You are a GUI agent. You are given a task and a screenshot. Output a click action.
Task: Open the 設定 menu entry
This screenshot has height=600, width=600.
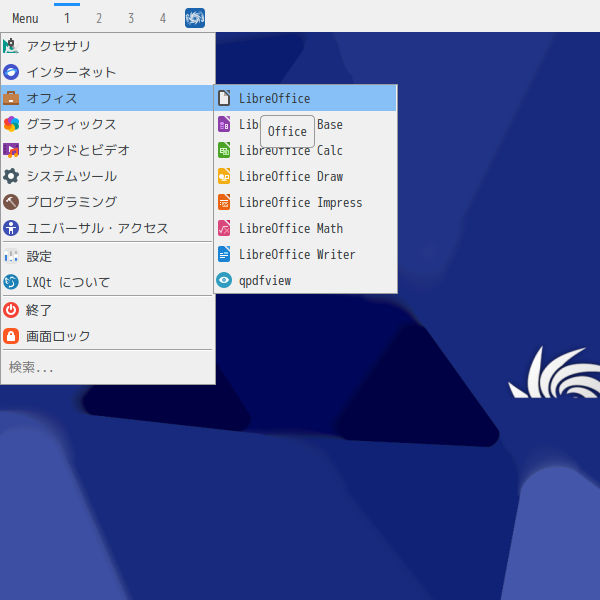coord(107,256)
